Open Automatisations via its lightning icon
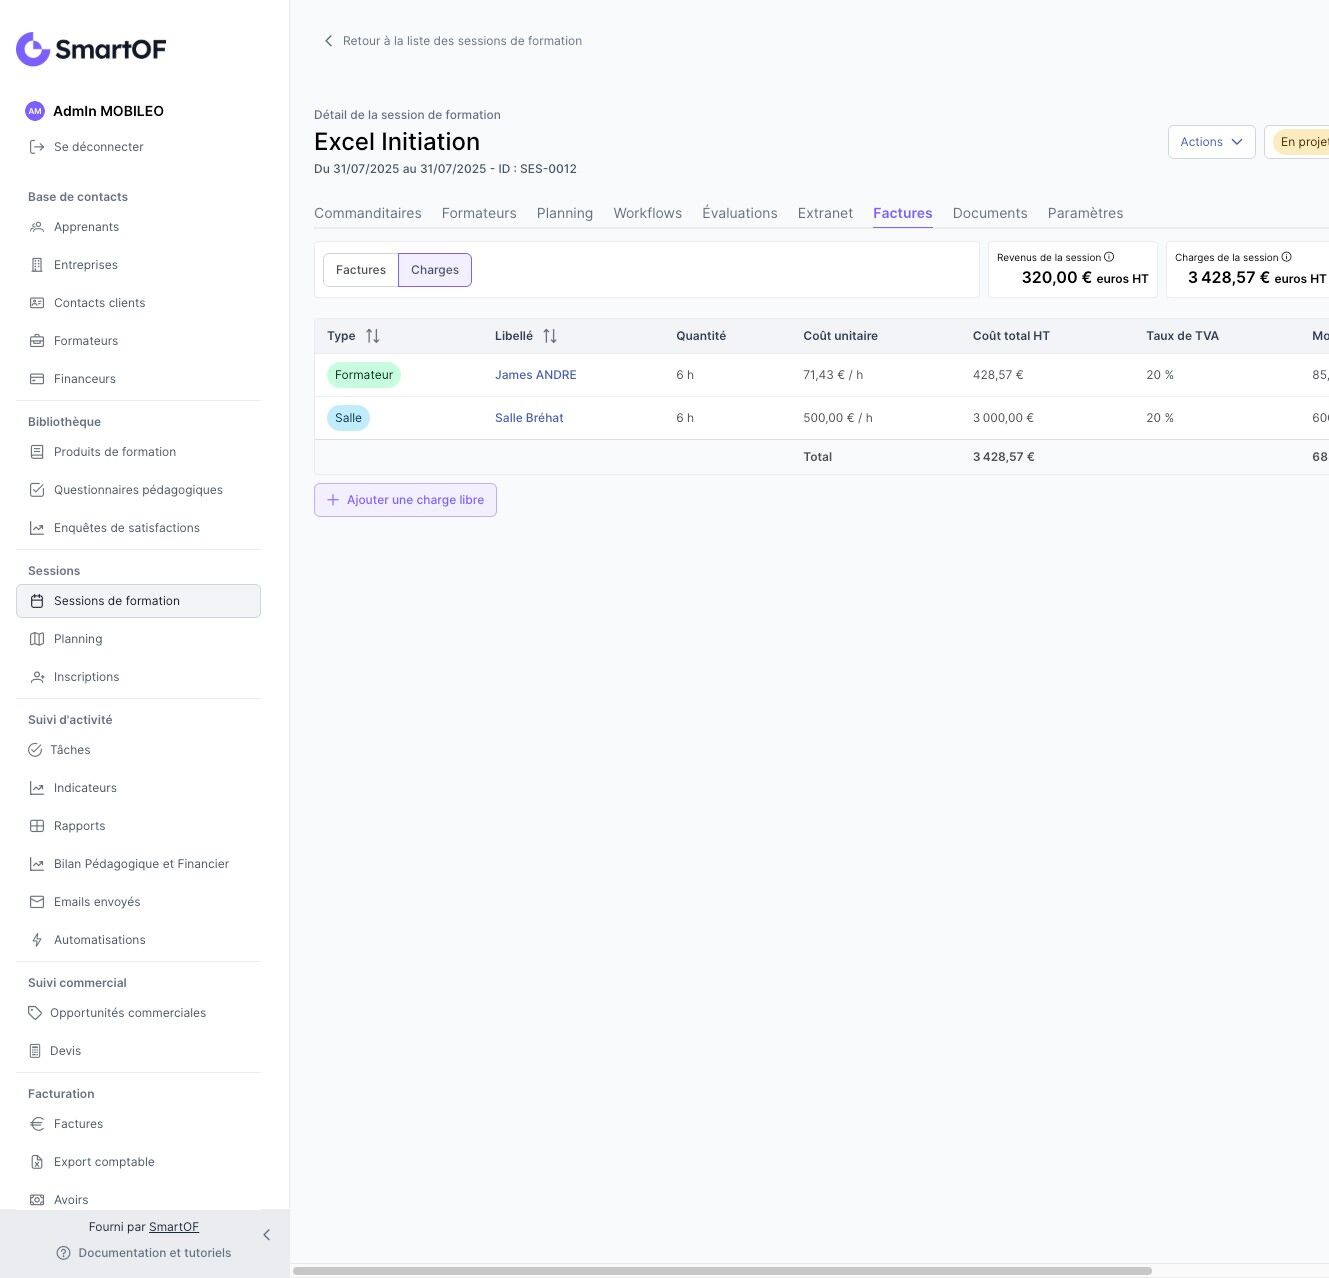This screenshot has height=1278, width=1329. (37, 940)
